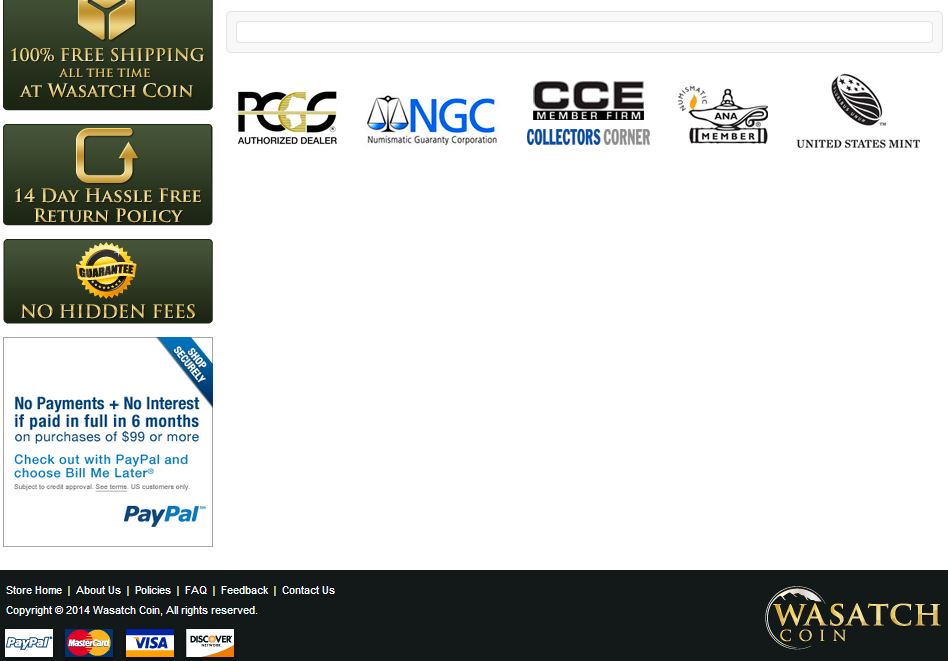Click the ANA Member lamp logo
Image resolution: width=948 pixels, height=661 pixels.
pos(723,115)
